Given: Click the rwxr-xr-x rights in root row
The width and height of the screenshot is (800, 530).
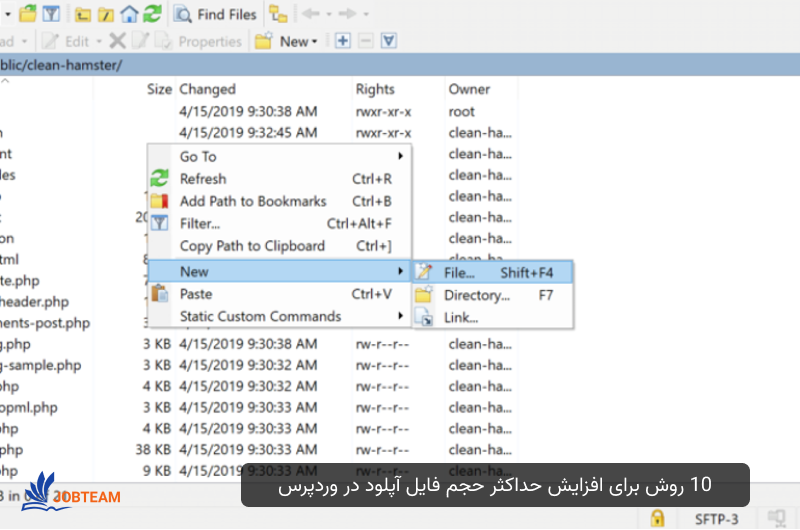Looking at the screenshot, I should tap(383, 112).
